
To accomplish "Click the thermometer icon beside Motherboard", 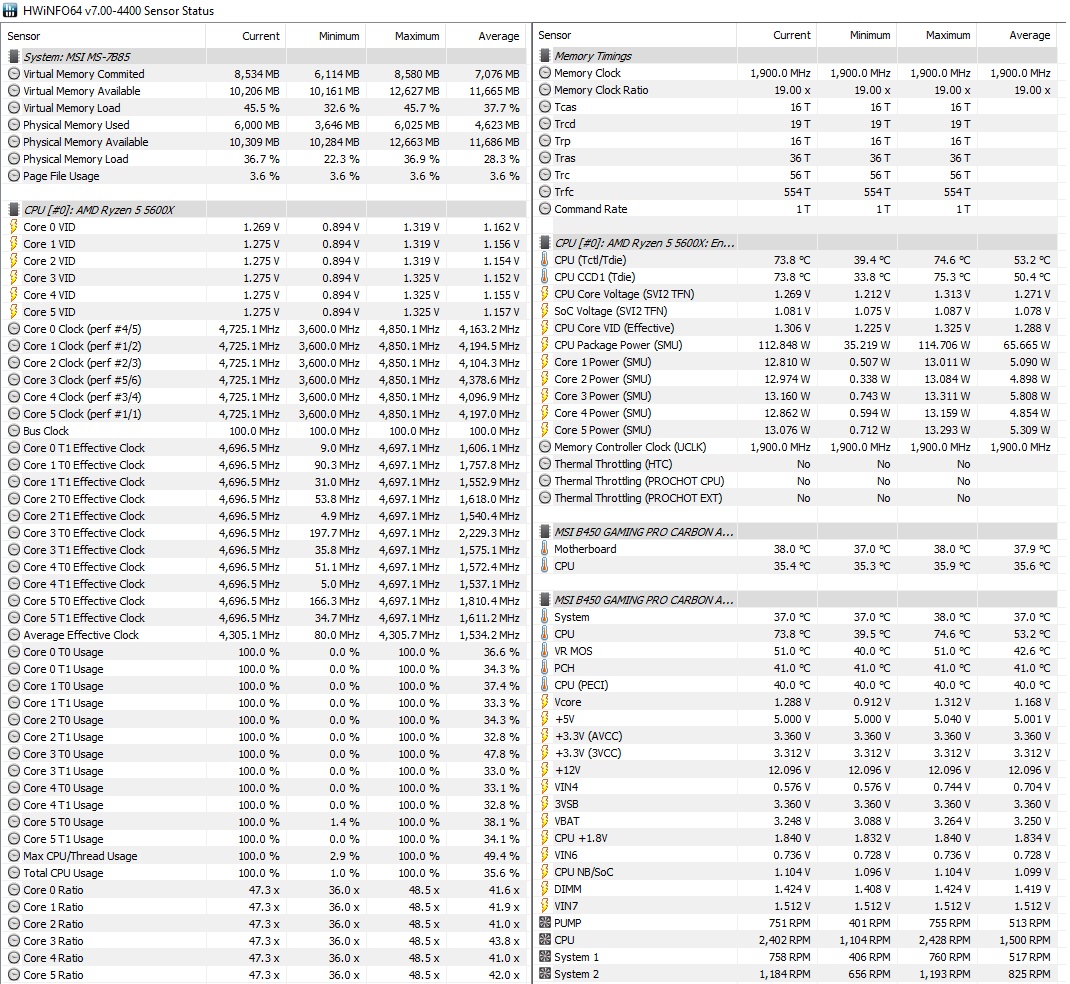I will pyautogui.click(x=545, y=549).
